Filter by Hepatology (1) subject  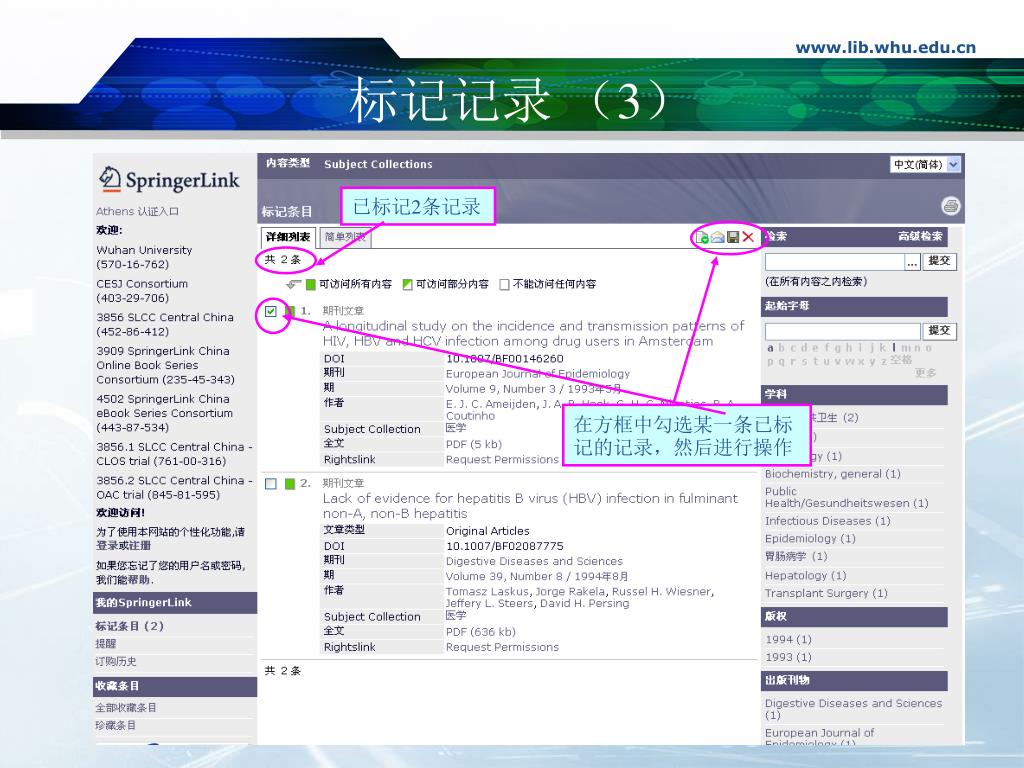[x=805, y=575]
